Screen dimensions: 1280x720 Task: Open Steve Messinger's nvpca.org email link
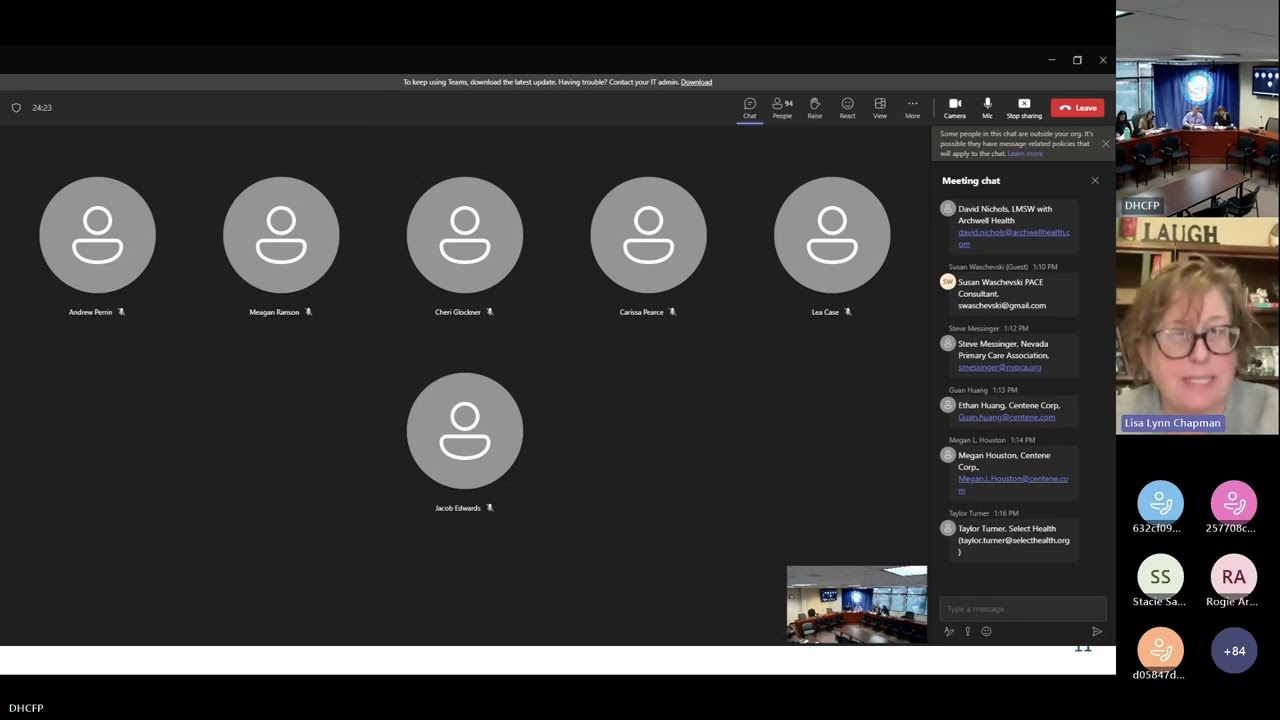[999, 367]
